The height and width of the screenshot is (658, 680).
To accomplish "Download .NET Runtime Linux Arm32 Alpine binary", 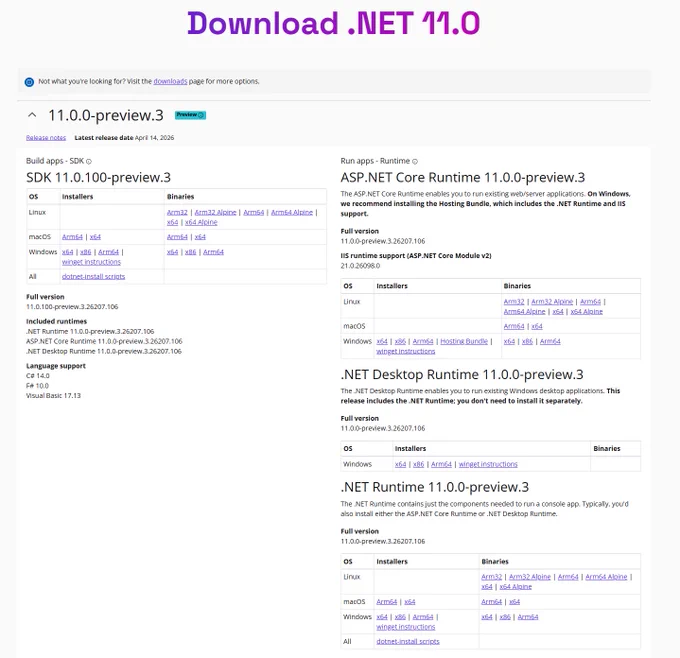I will pos(530,577).
